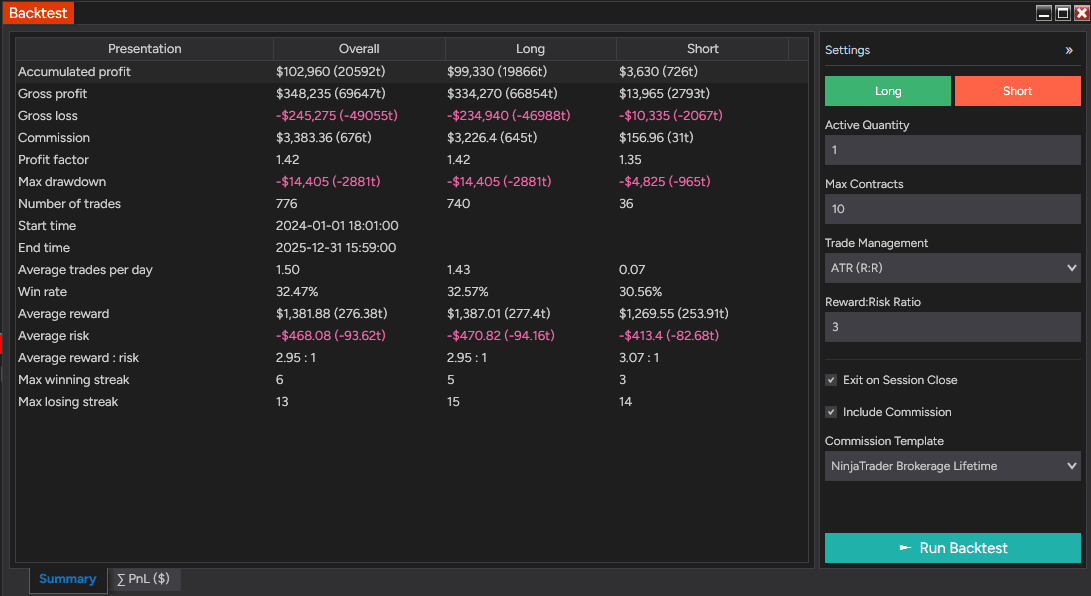Select the End time row label
This screenshot has height=596, width=1091.
click(x=44, y=248)
